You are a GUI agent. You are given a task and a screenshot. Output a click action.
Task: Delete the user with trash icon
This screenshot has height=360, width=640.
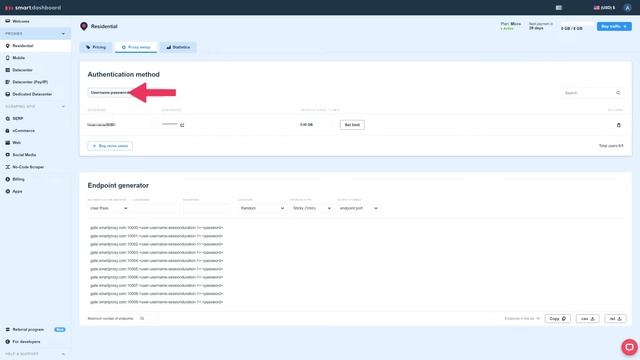(619, 125)
